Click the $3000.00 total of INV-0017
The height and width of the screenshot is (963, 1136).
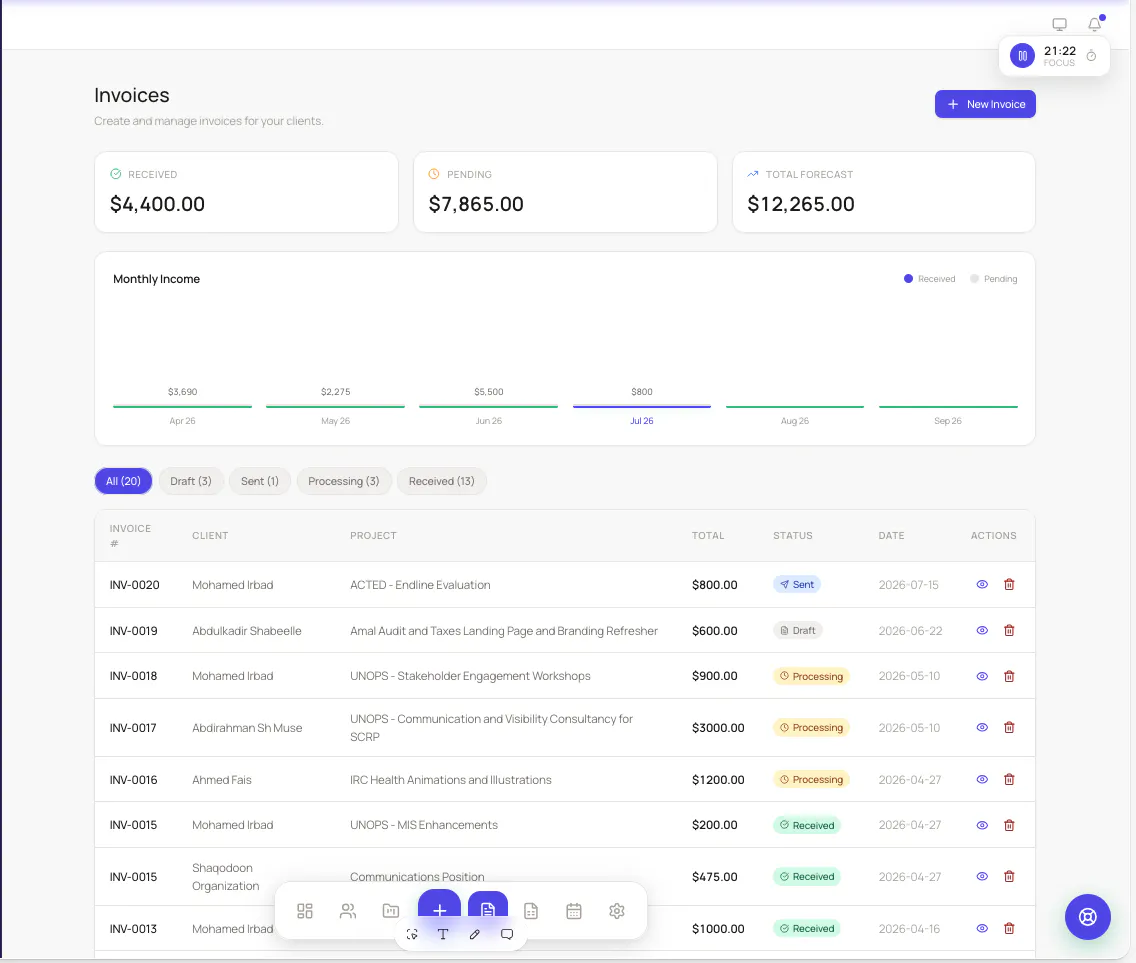(718, 728)
